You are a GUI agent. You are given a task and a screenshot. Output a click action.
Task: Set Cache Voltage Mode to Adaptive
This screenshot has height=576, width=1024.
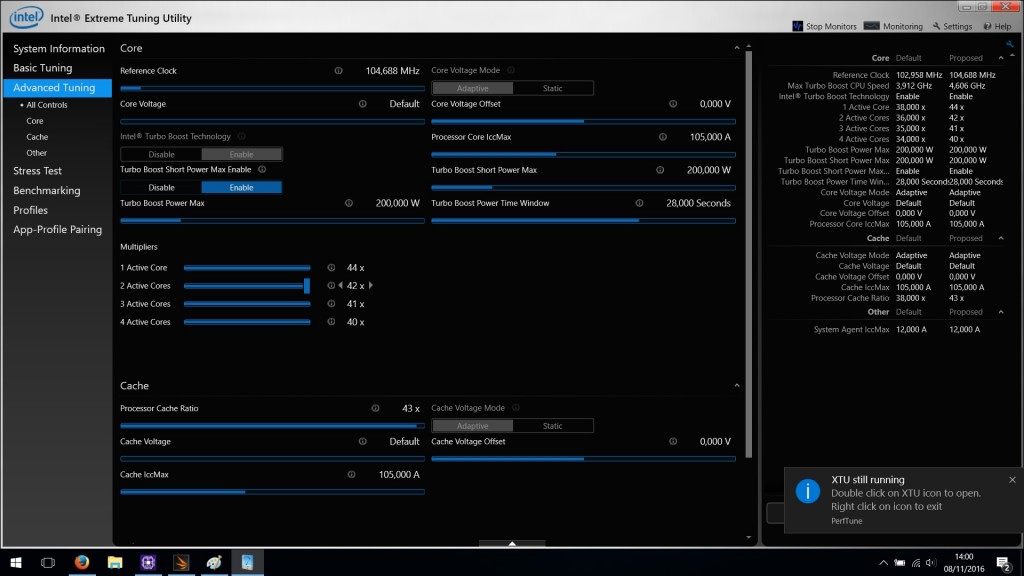(472, 426)
